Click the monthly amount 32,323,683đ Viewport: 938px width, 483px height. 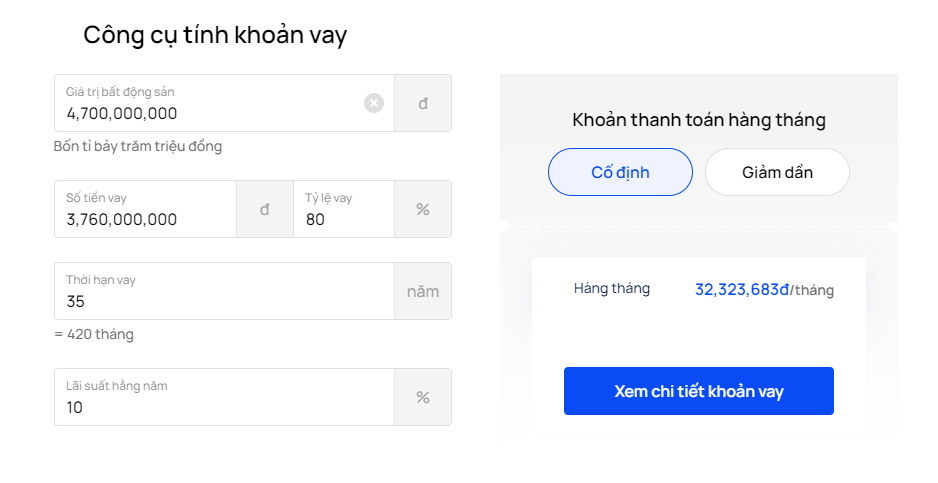[742, 290]
